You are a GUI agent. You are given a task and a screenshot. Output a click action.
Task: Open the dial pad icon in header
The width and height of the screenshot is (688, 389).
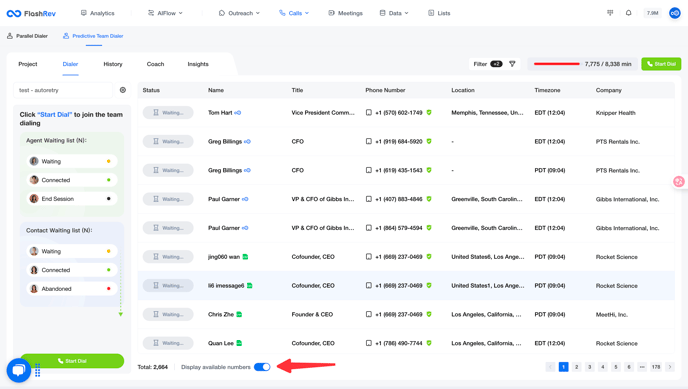(610, 13)
